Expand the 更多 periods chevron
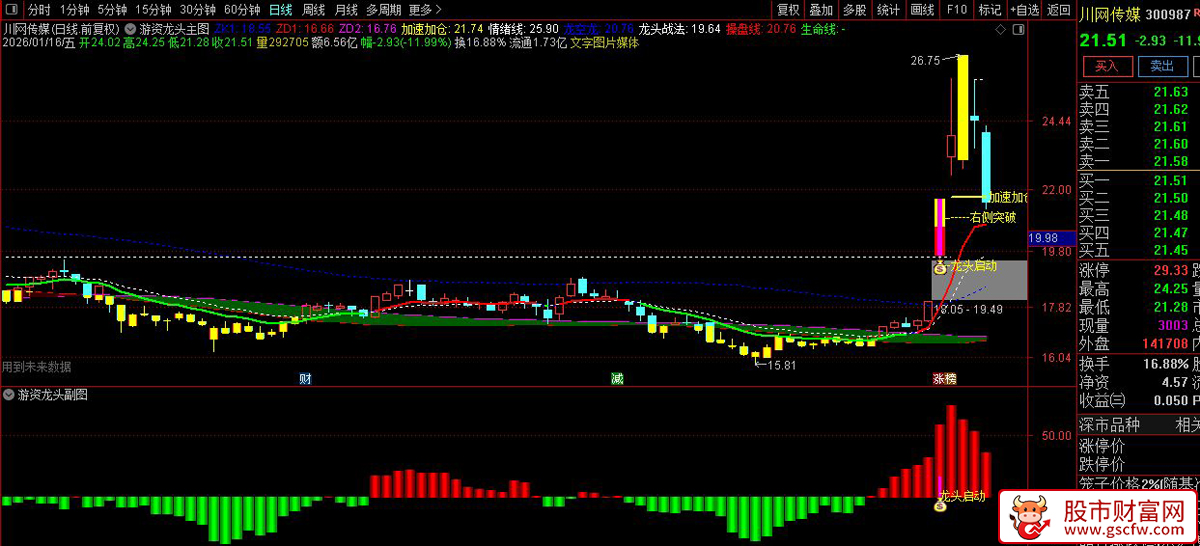1200x546 pixels. pyautogui.click(x=441, y=11)
